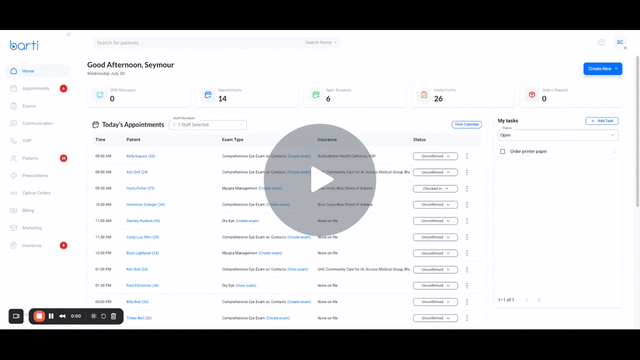The image size is (640, 360).
Task: Open three-dot menu for Cindy Lou Who row
Action: click(467, 237)
